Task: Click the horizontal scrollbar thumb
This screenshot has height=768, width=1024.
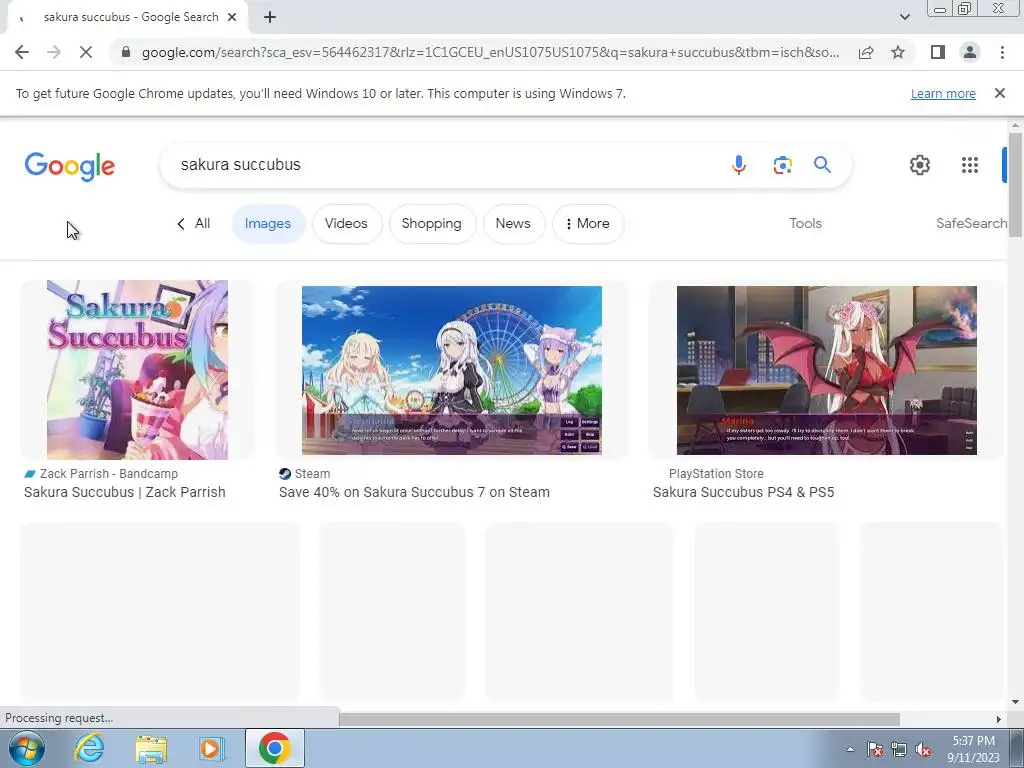Action: pyautogui.click(x=619, y=719)
